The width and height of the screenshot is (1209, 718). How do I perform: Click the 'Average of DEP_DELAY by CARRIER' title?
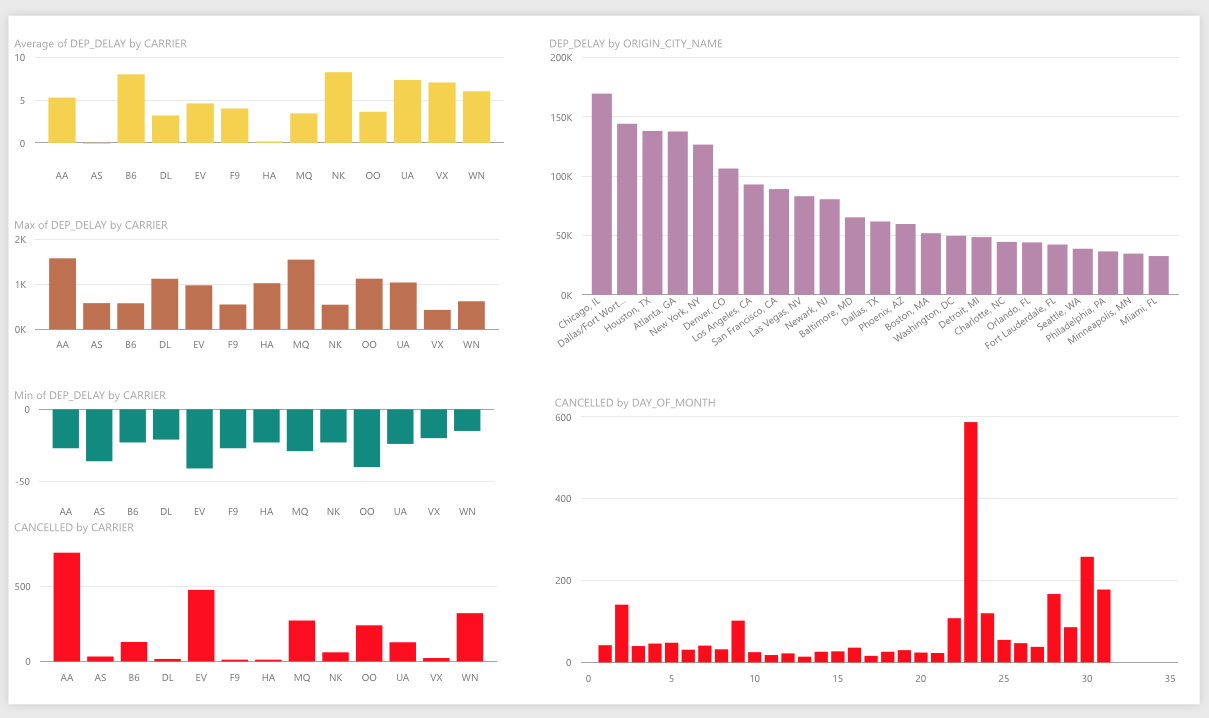click(100, 44)
